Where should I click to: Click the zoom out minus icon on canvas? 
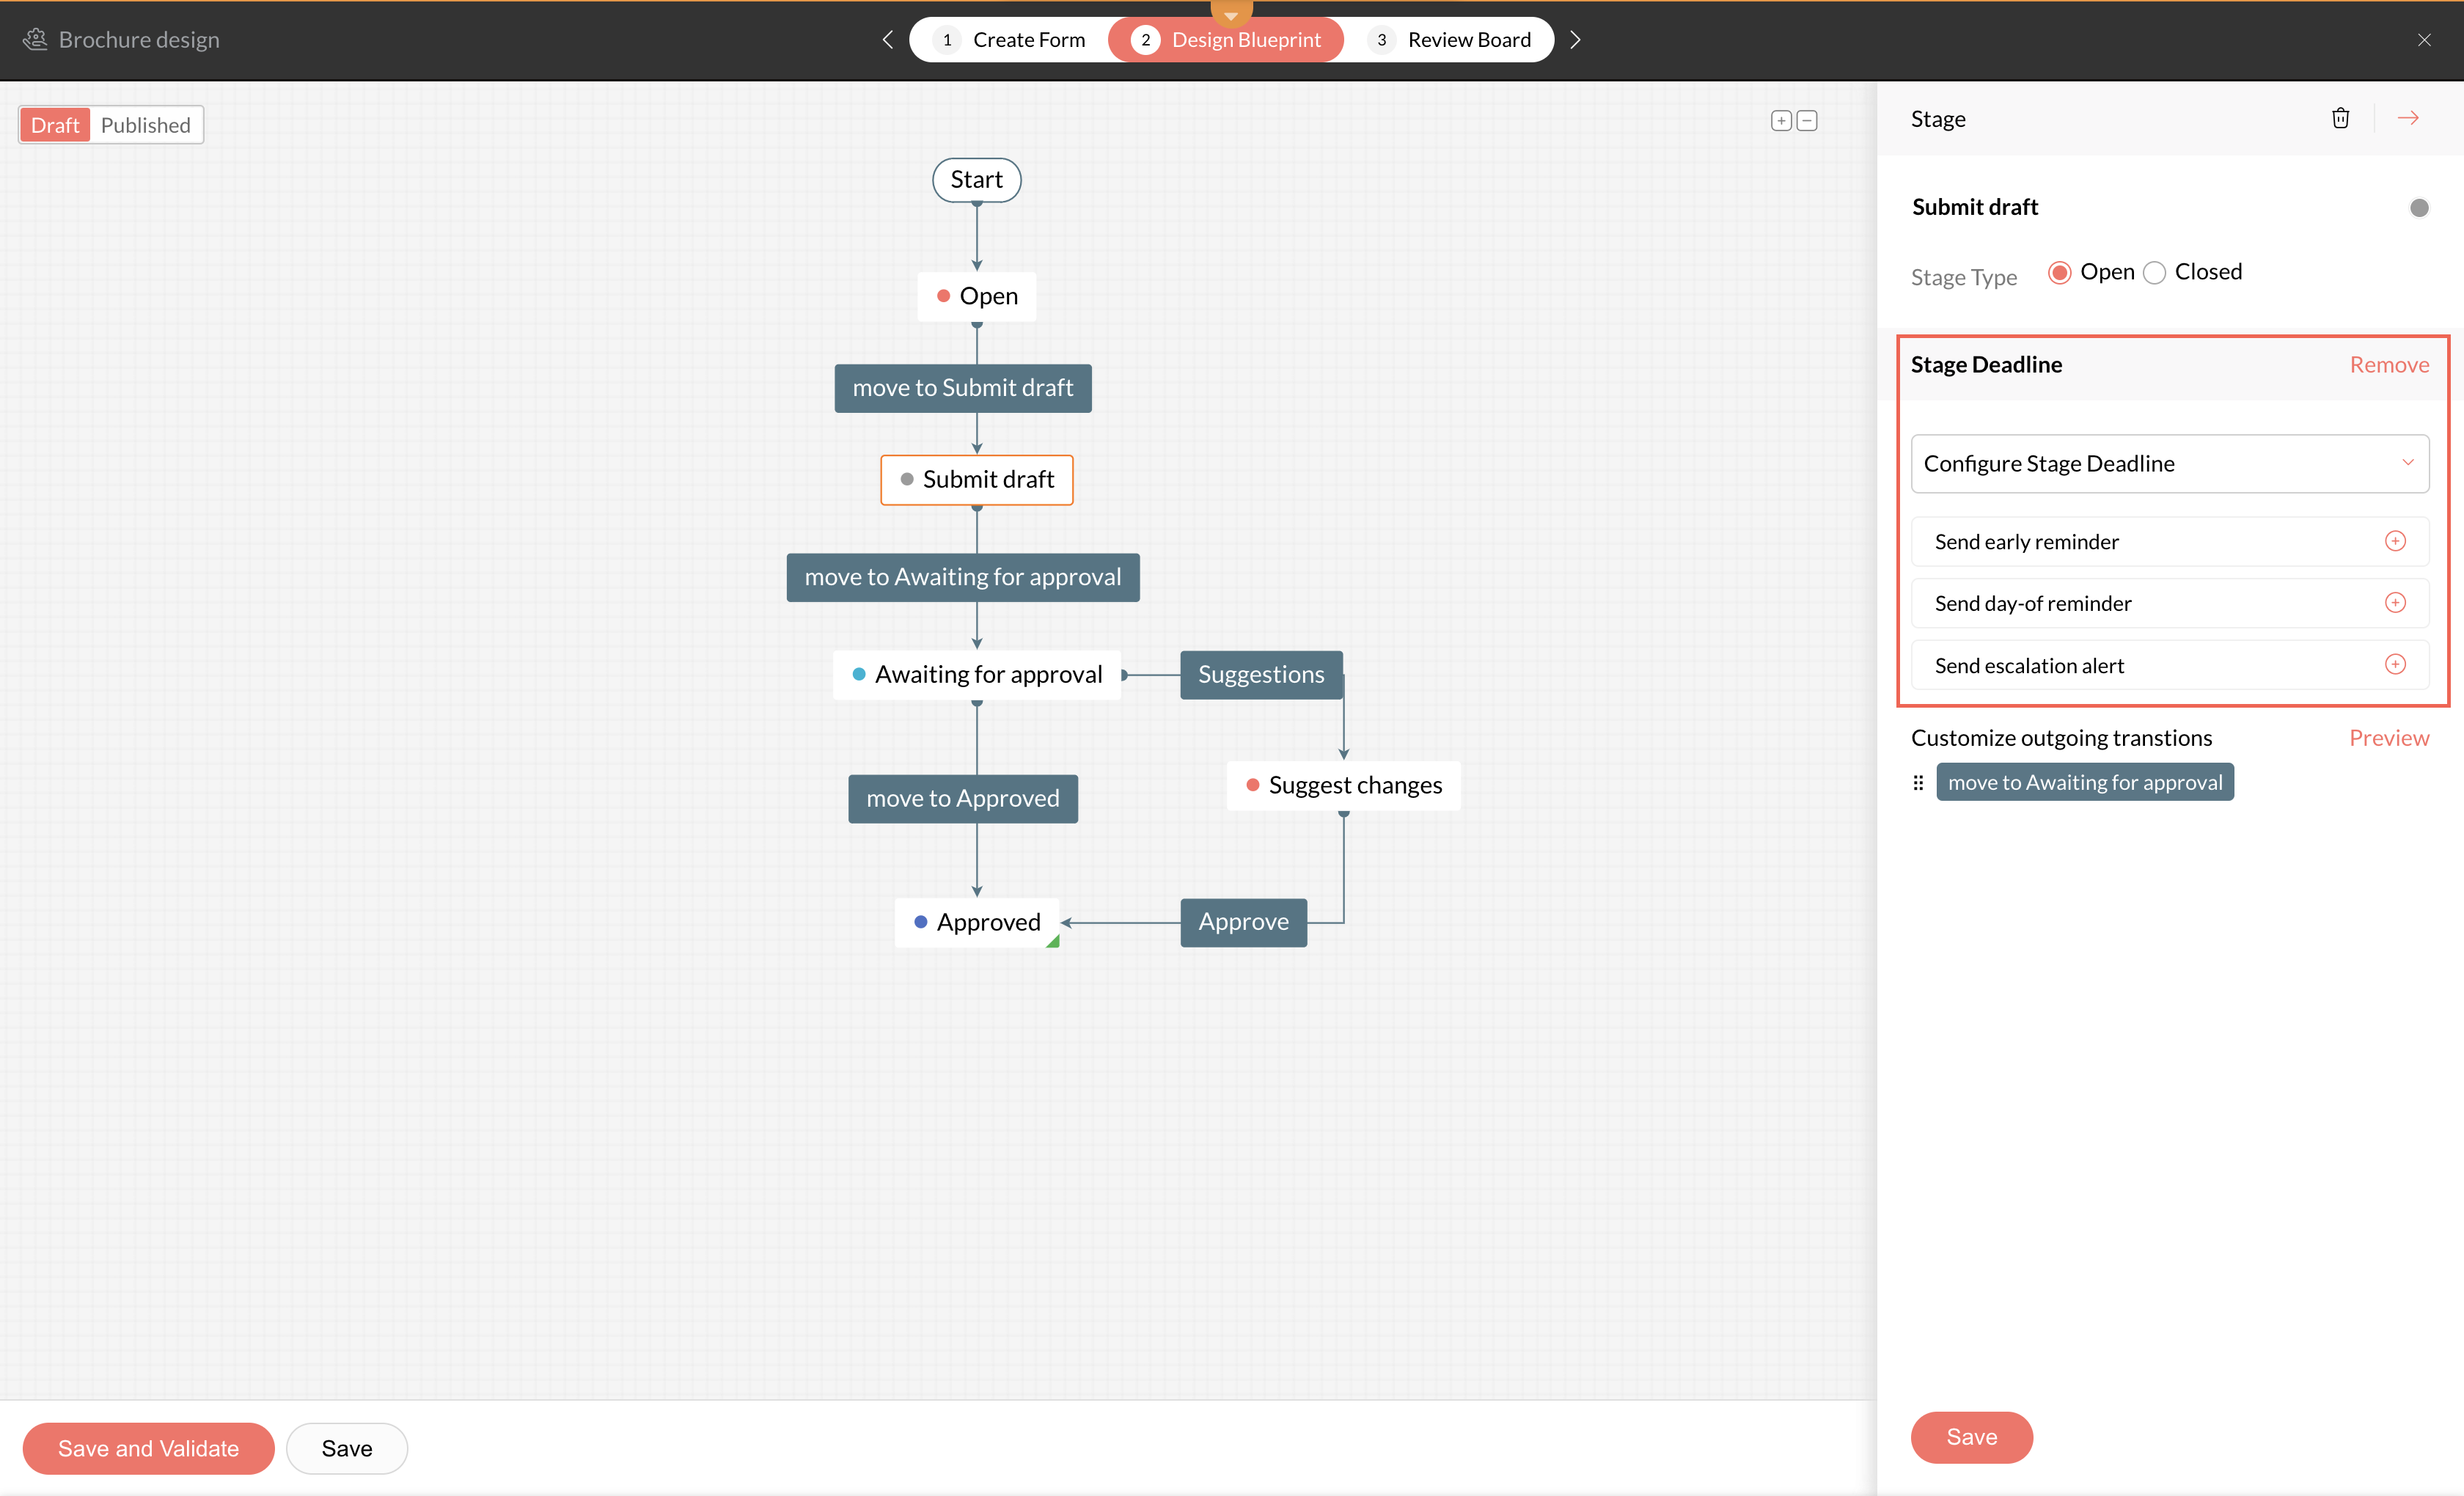tap(1807, 121)
